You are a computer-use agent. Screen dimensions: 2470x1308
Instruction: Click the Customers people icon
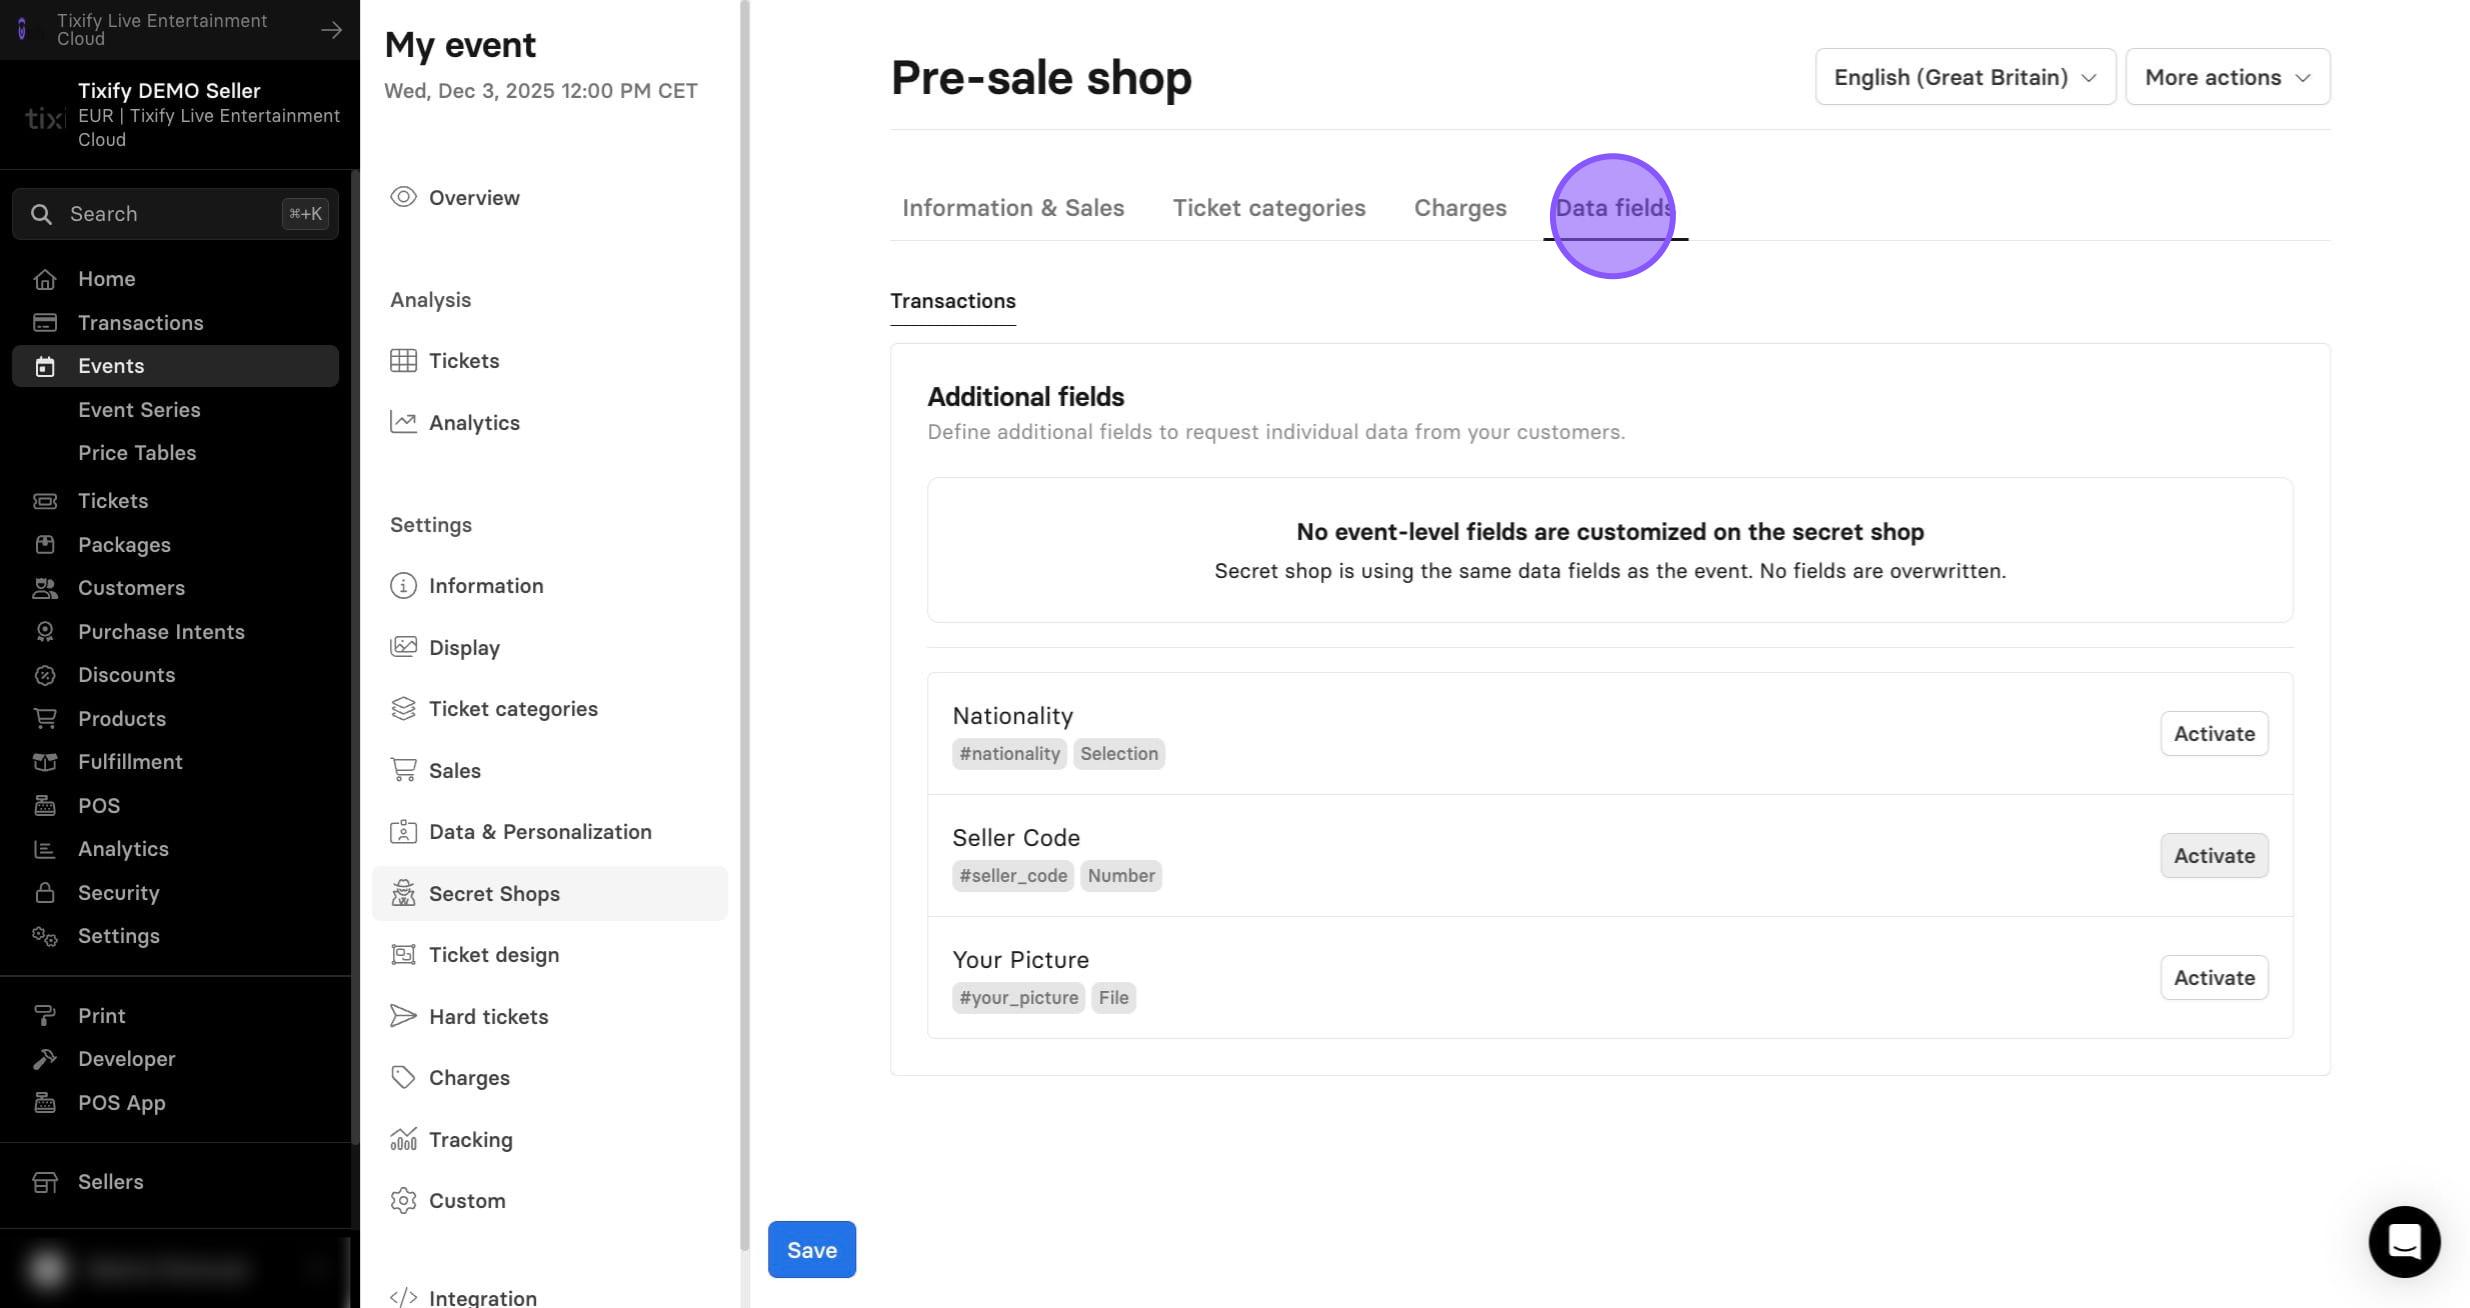pos(45,588)
